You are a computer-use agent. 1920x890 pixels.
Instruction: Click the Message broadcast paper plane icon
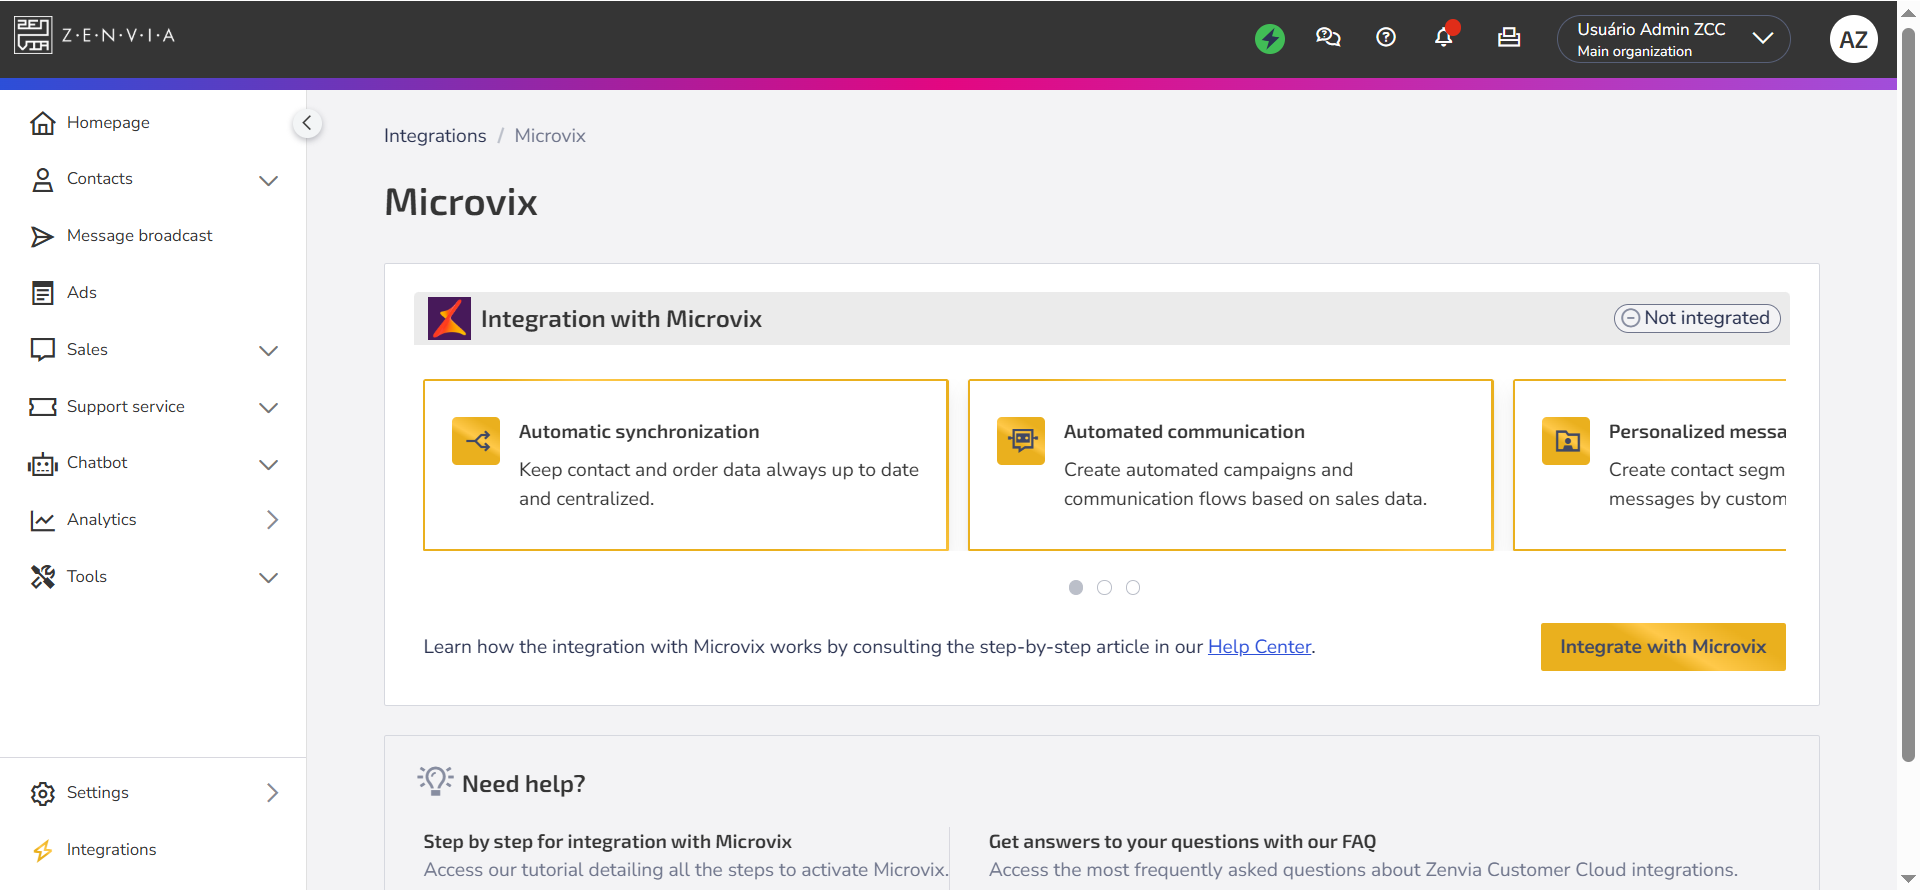42,236
